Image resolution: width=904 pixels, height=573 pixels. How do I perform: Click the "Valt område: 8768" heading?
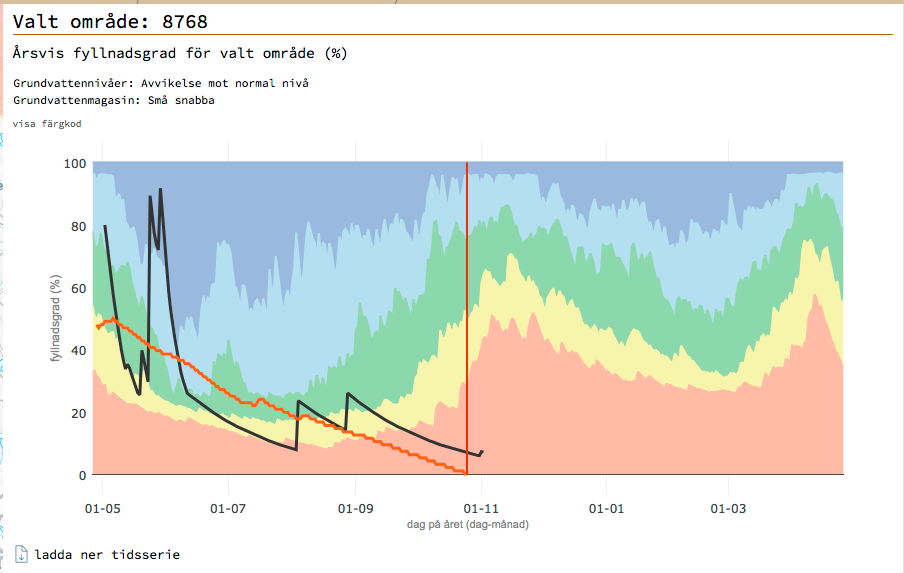[x=111, y=21]
